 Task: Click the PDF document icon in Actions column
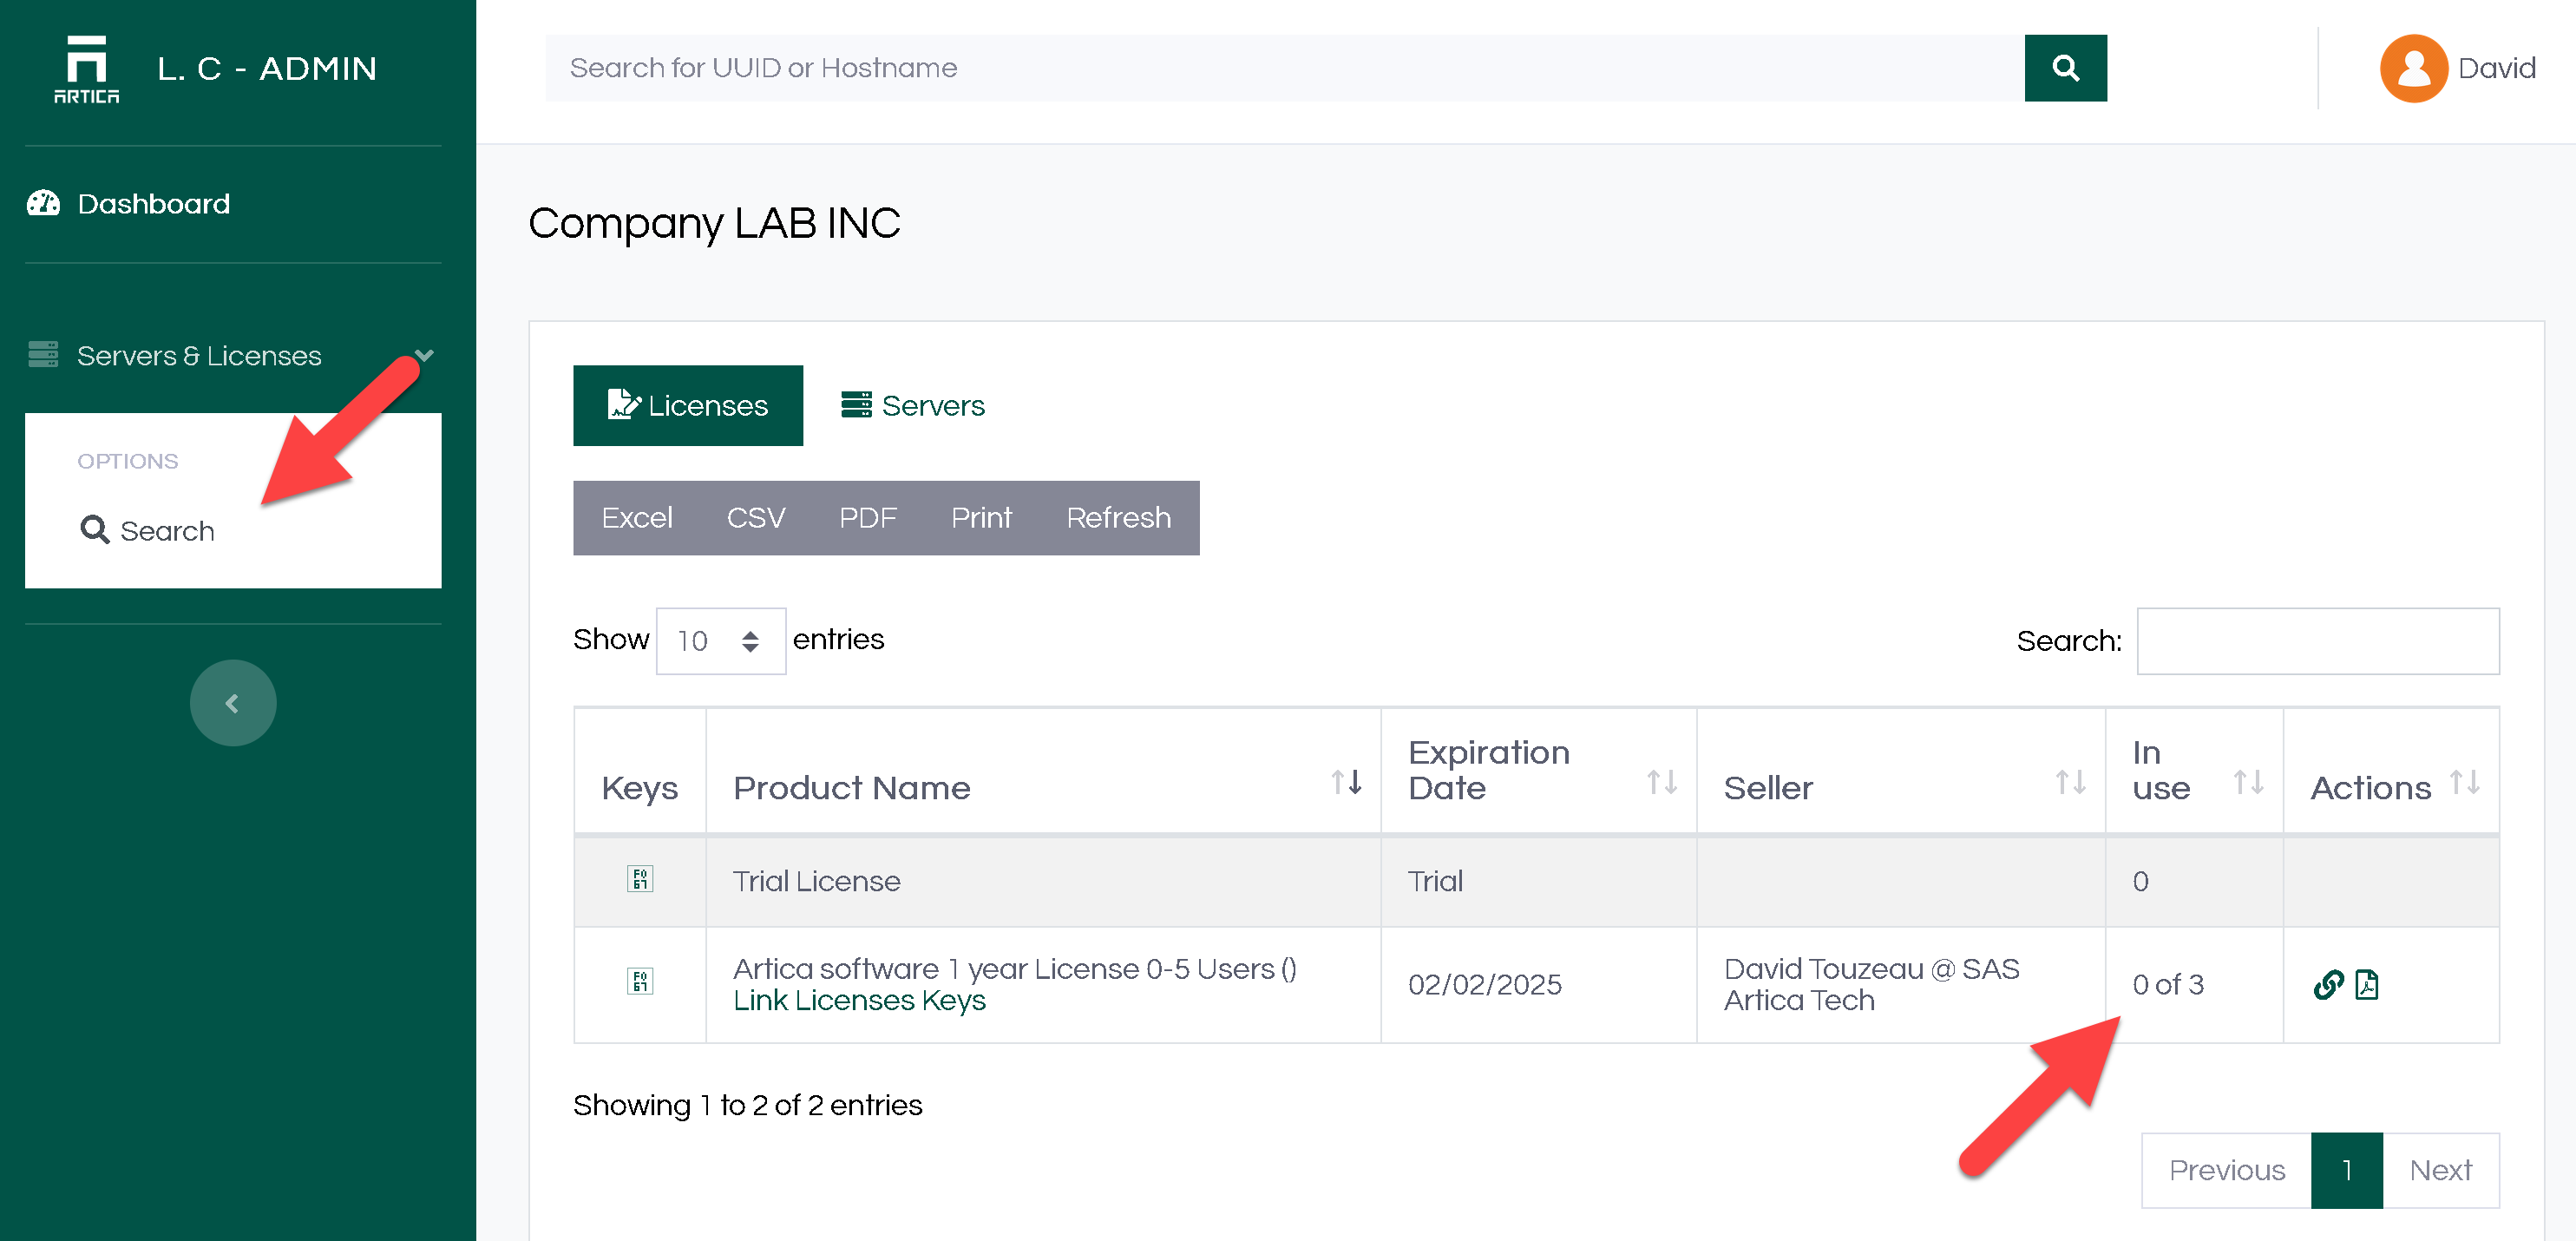[x=2367, y=985]
